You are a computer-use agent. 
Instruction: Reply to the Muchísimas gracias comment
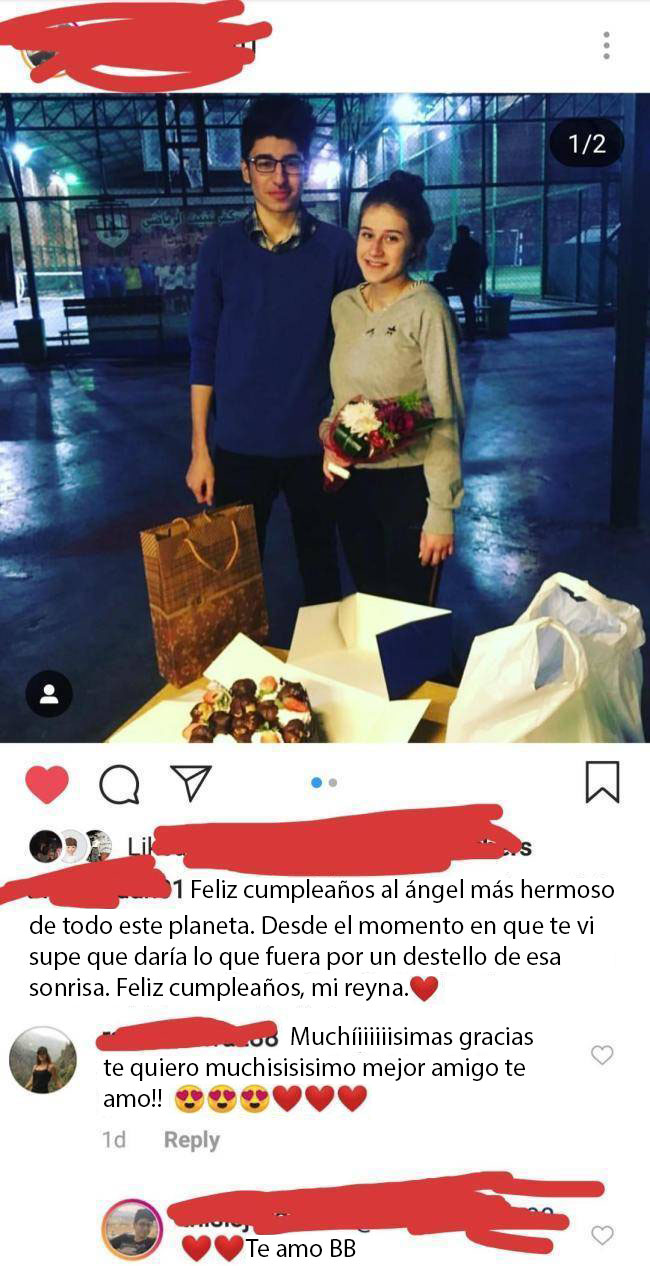point(192,1140)
